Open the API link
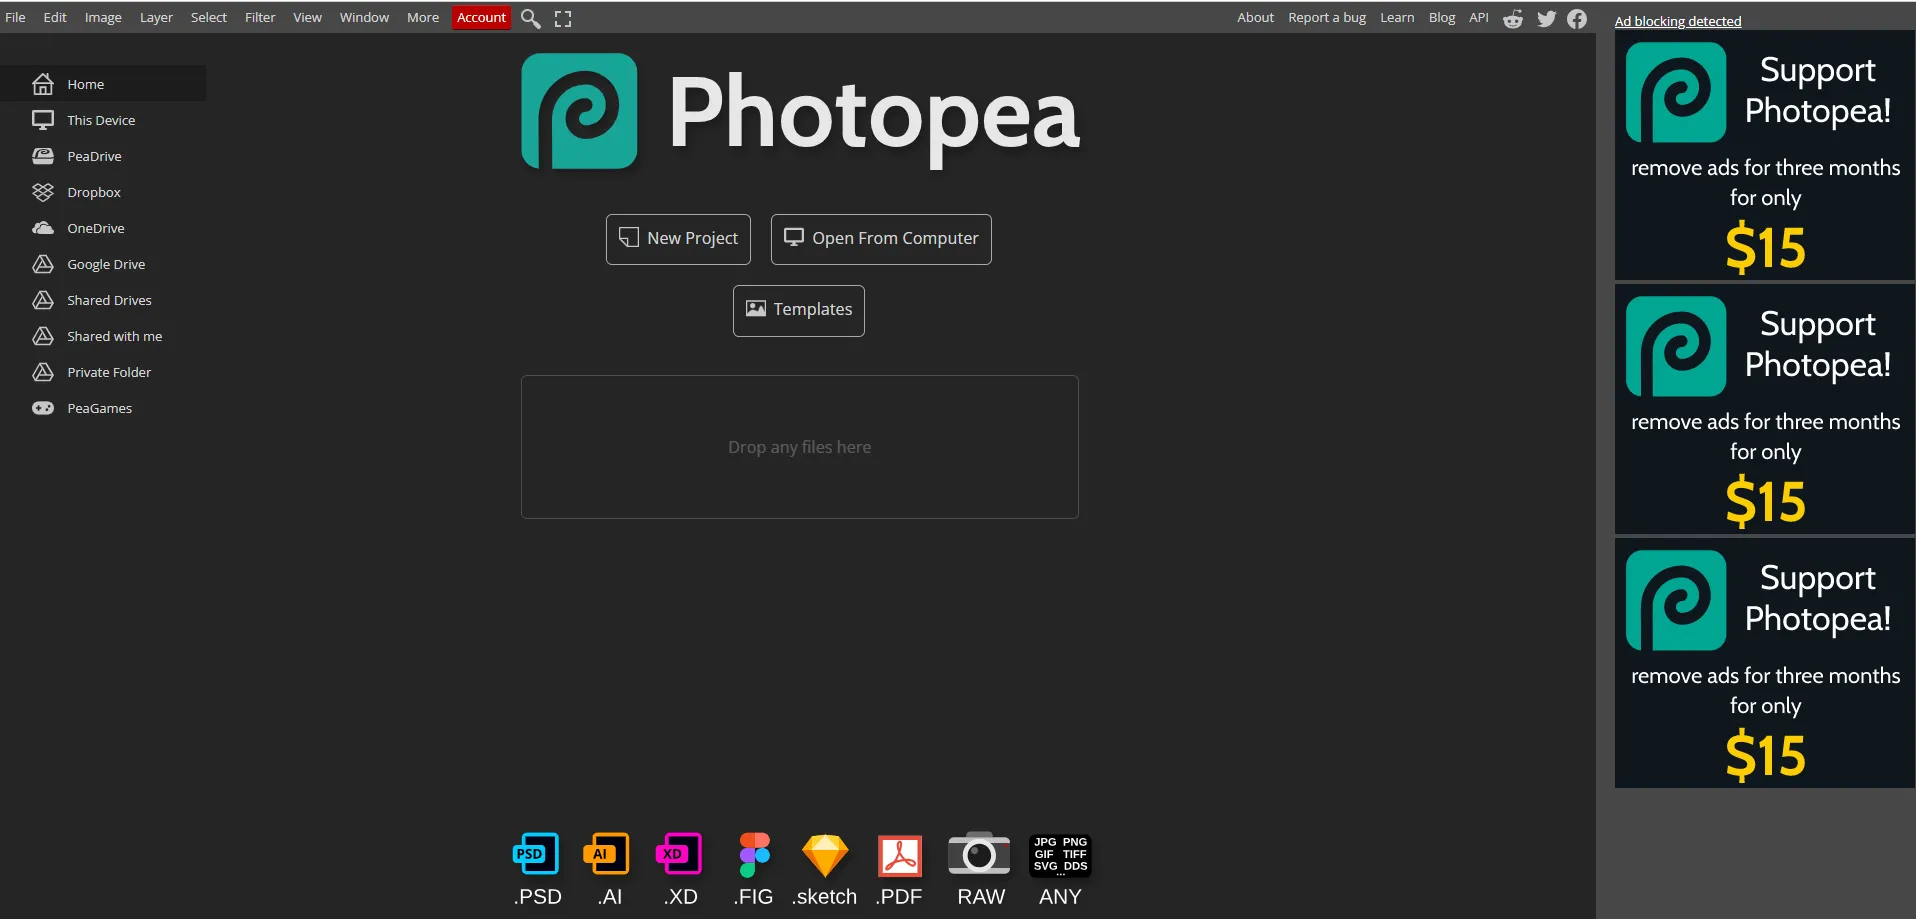 (1479, 17)
